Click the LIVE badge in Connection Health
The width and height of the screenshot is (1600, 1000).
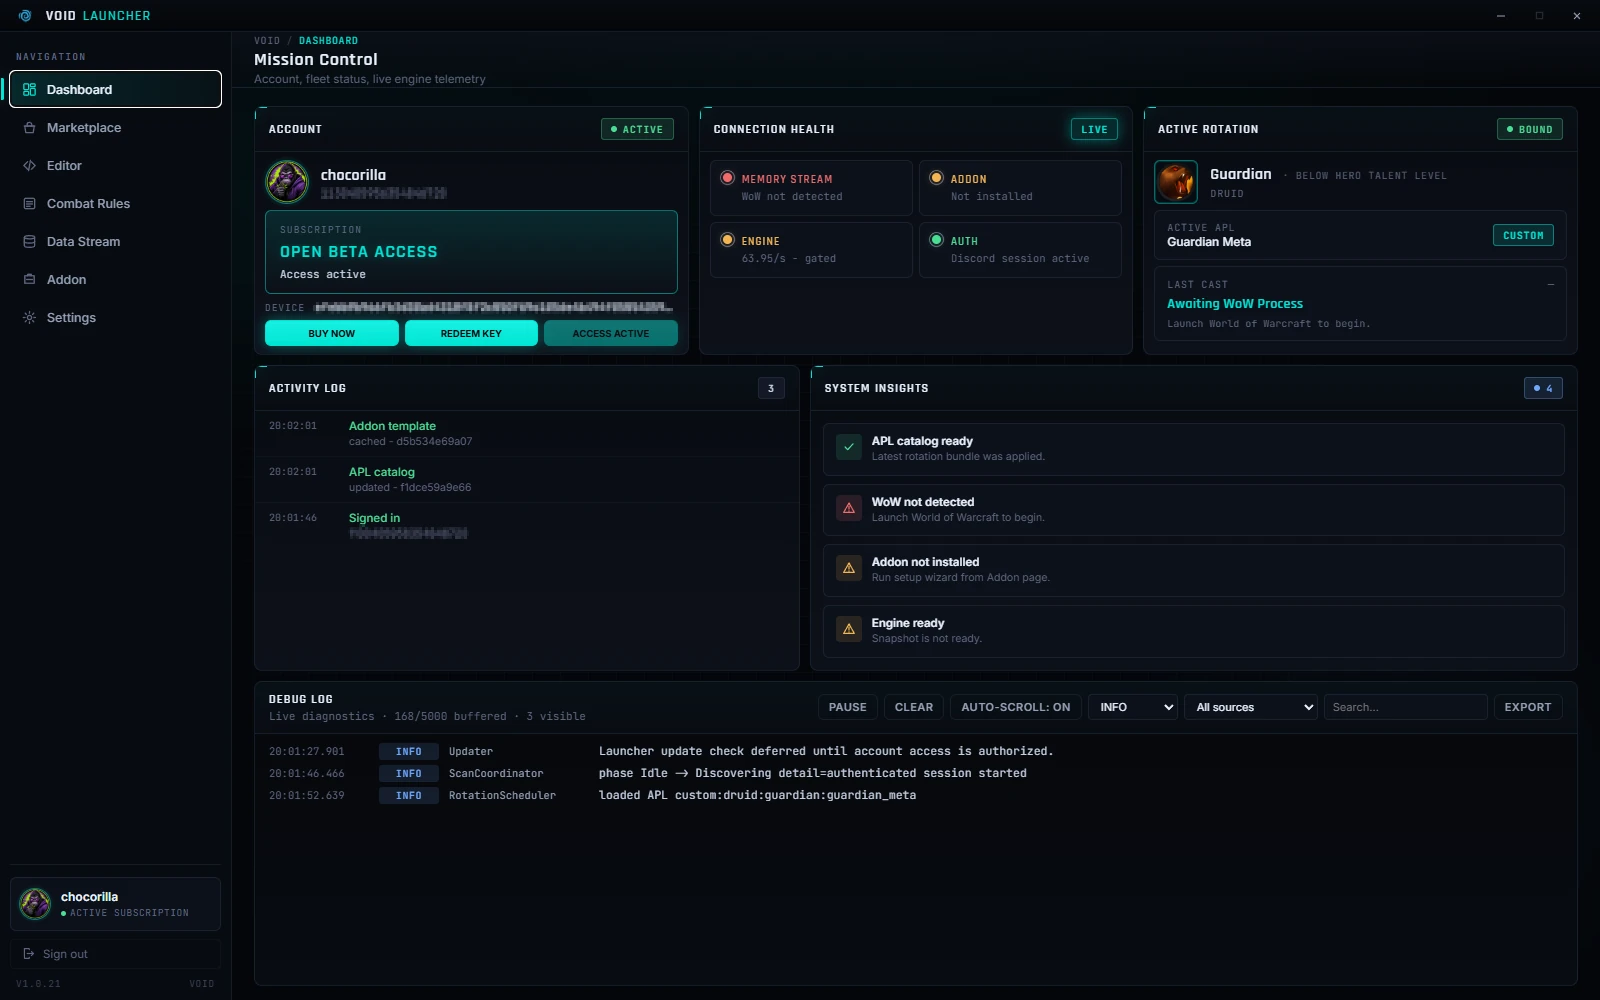pos(1094,129)
